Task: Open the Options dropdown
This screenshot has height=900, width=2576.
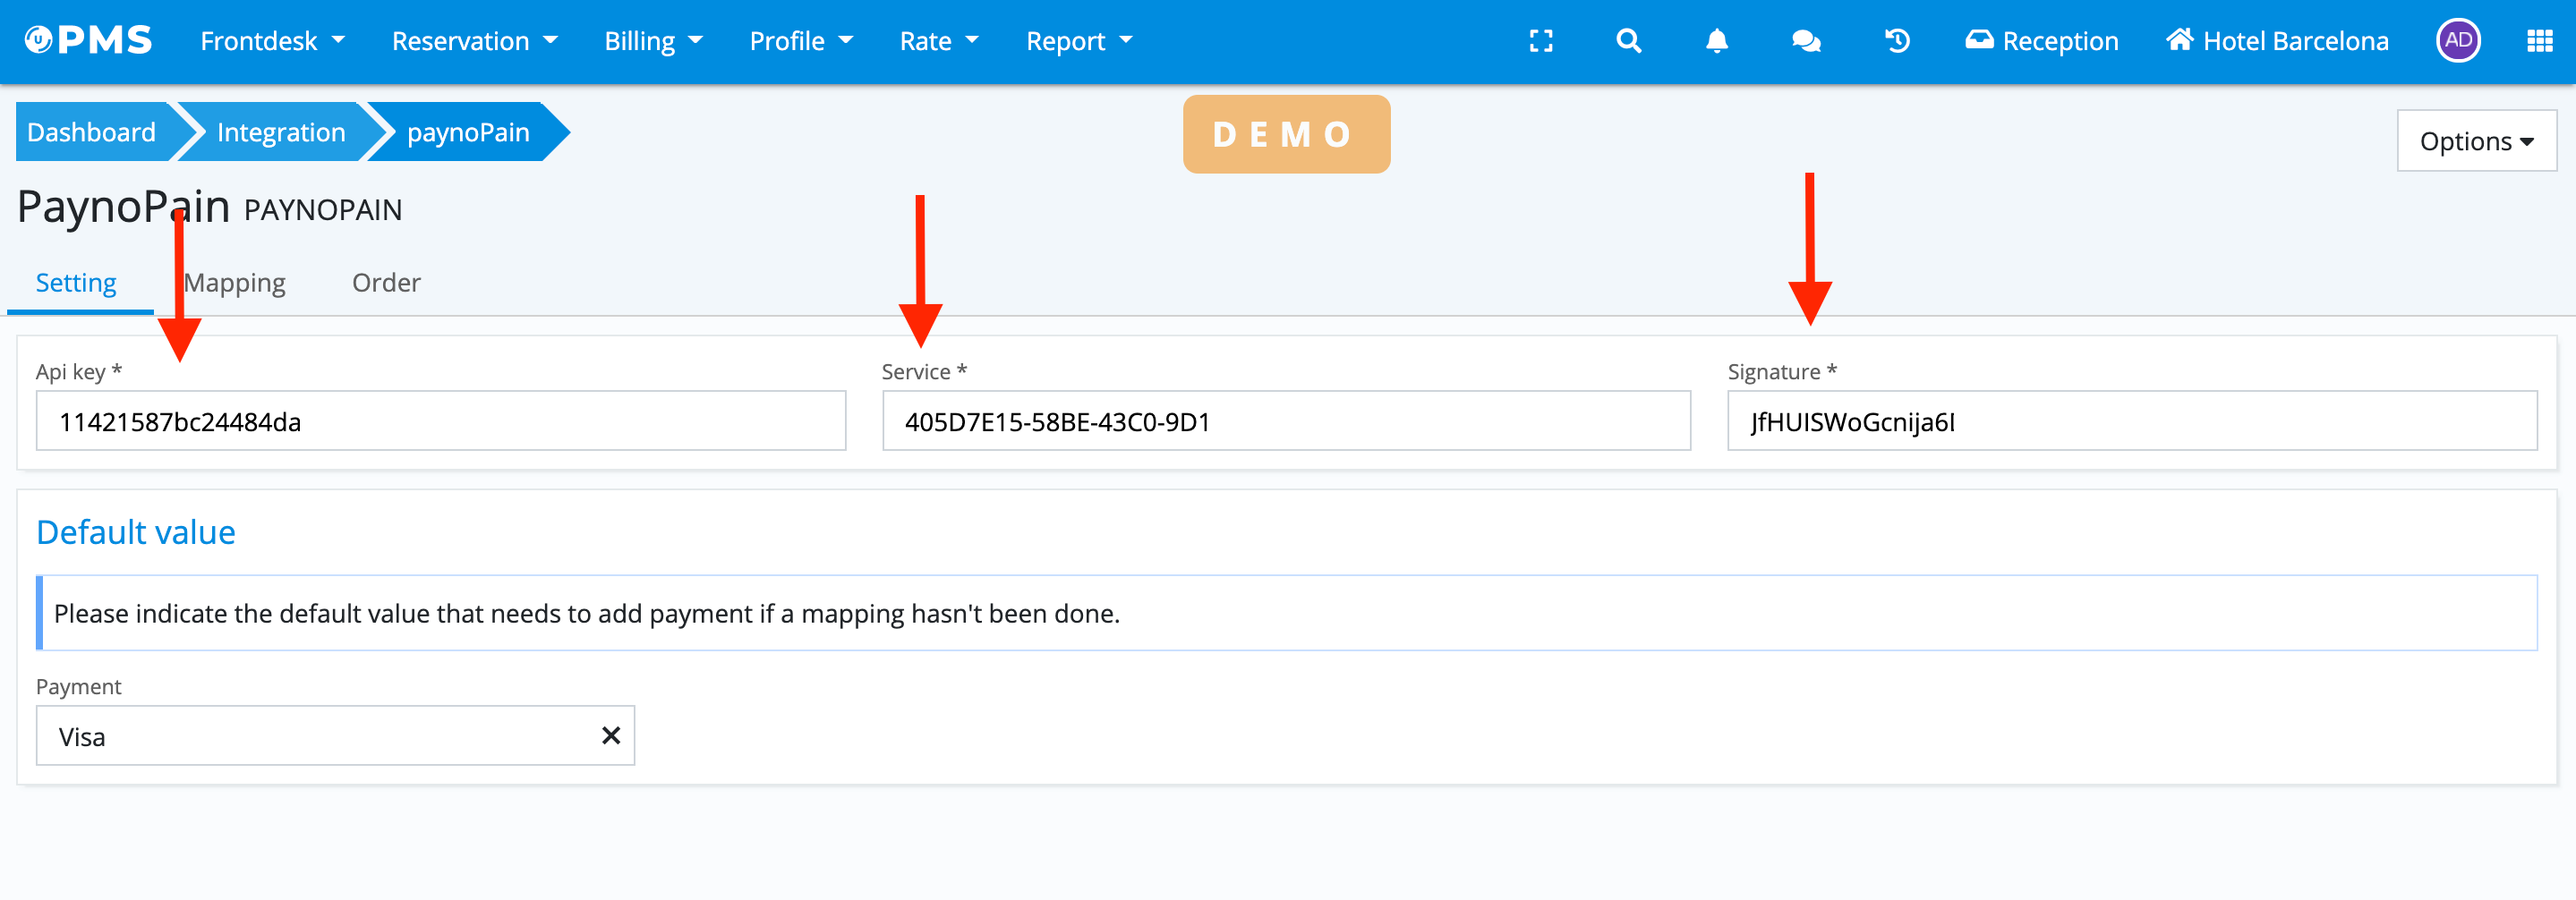Action: point(2475,141)
